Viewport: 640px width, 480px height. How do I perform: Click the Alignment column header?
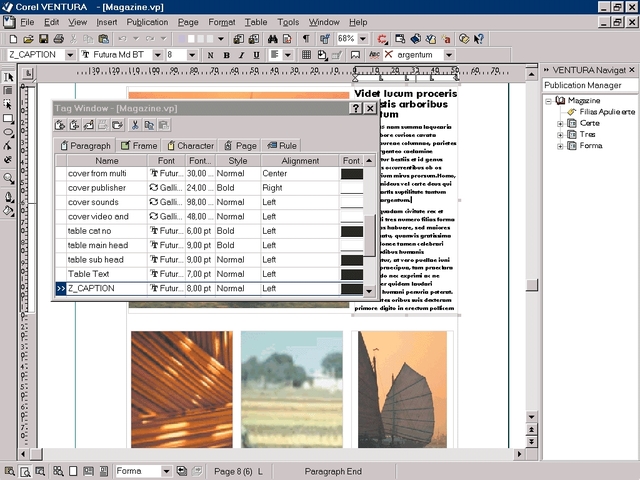(300, 161)
